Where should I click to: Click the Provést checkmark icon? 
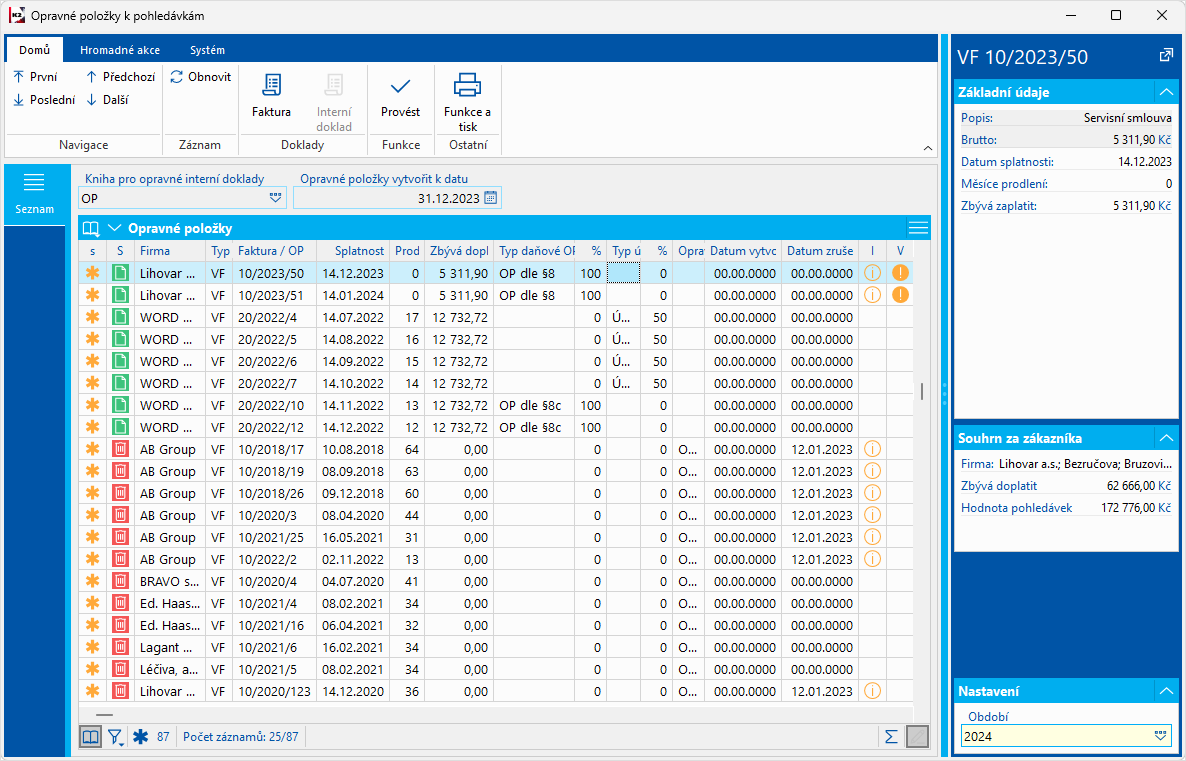tap(400, 87)
